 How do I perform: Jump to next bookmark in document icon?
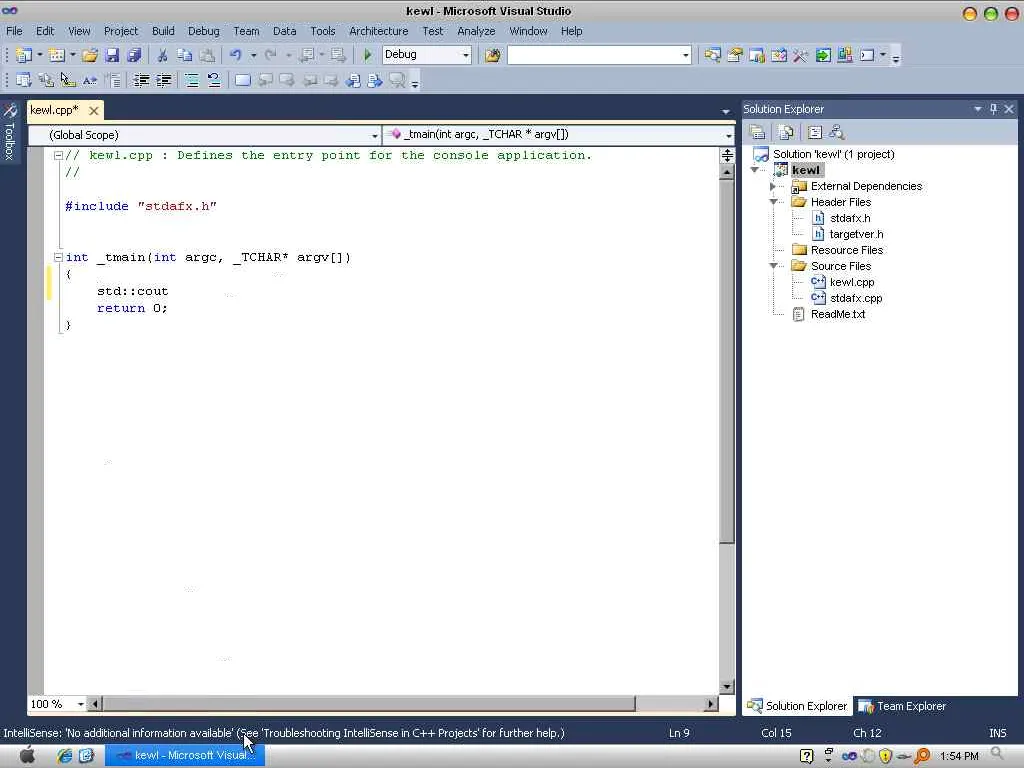(374, 80)
